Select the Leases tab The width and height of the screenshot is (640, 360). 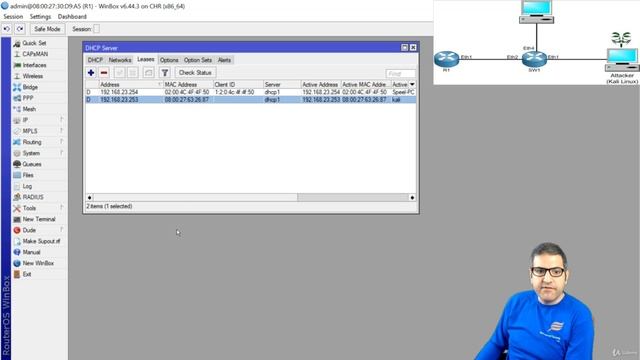pyautogui.click(x=146, y=60)
